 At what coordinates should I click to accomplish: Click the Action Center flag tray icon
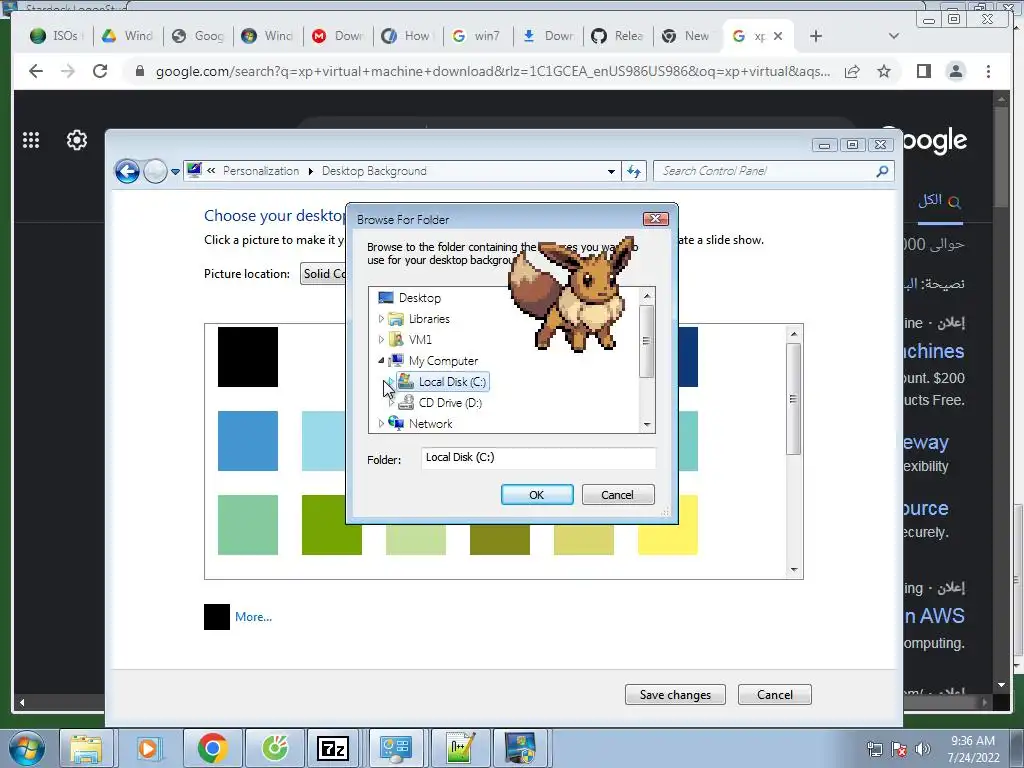pos(899,749)
